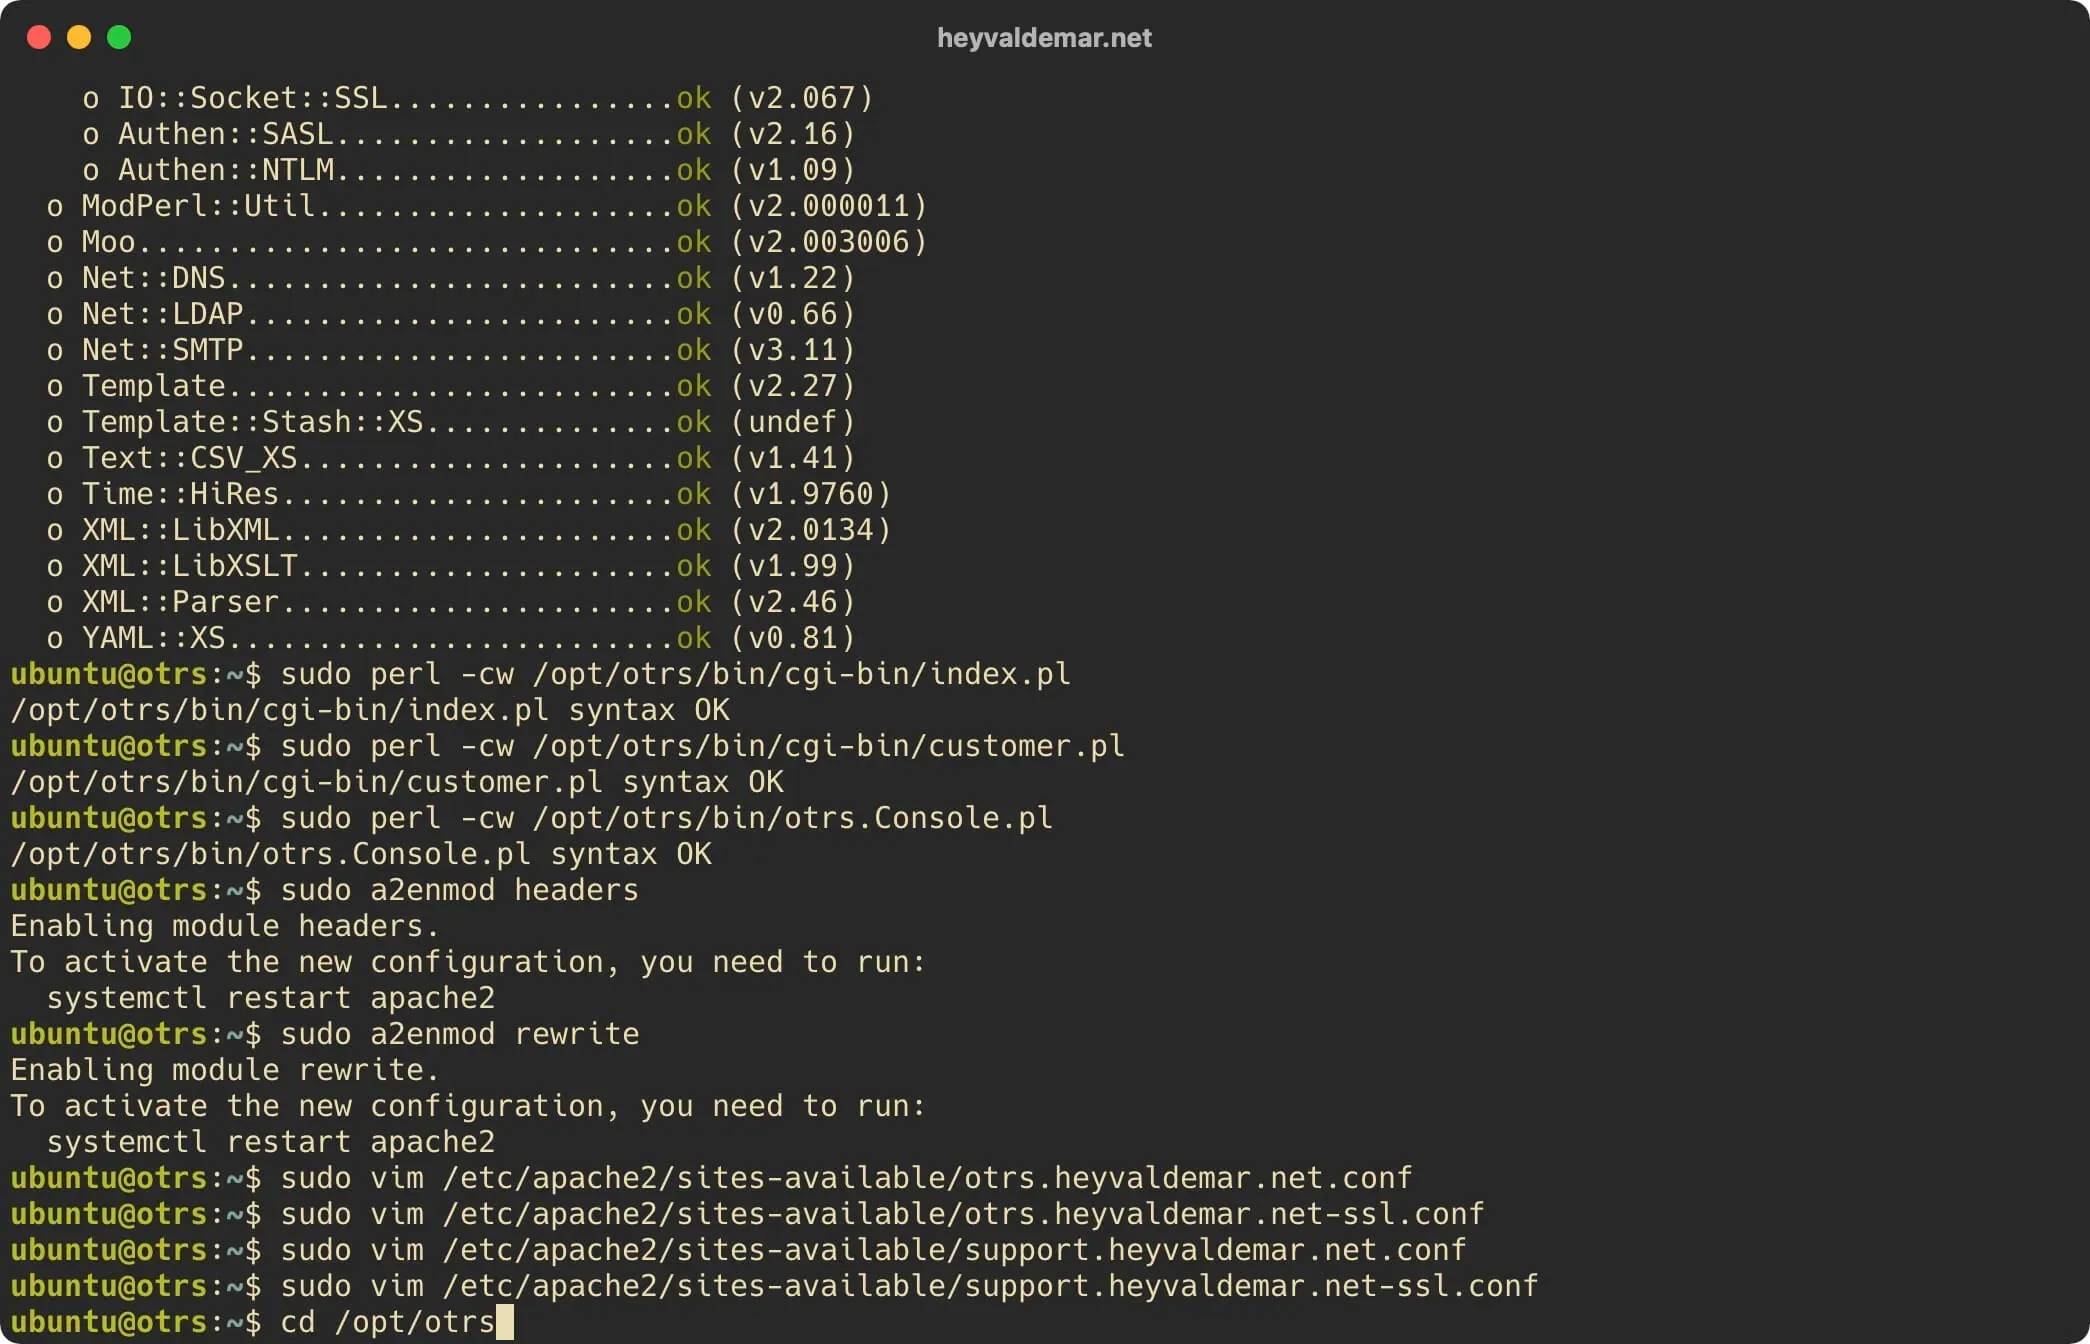Click the 'sudo a2enmod rewrite' command
2090x1344 pixels.
pos(459,1034)
